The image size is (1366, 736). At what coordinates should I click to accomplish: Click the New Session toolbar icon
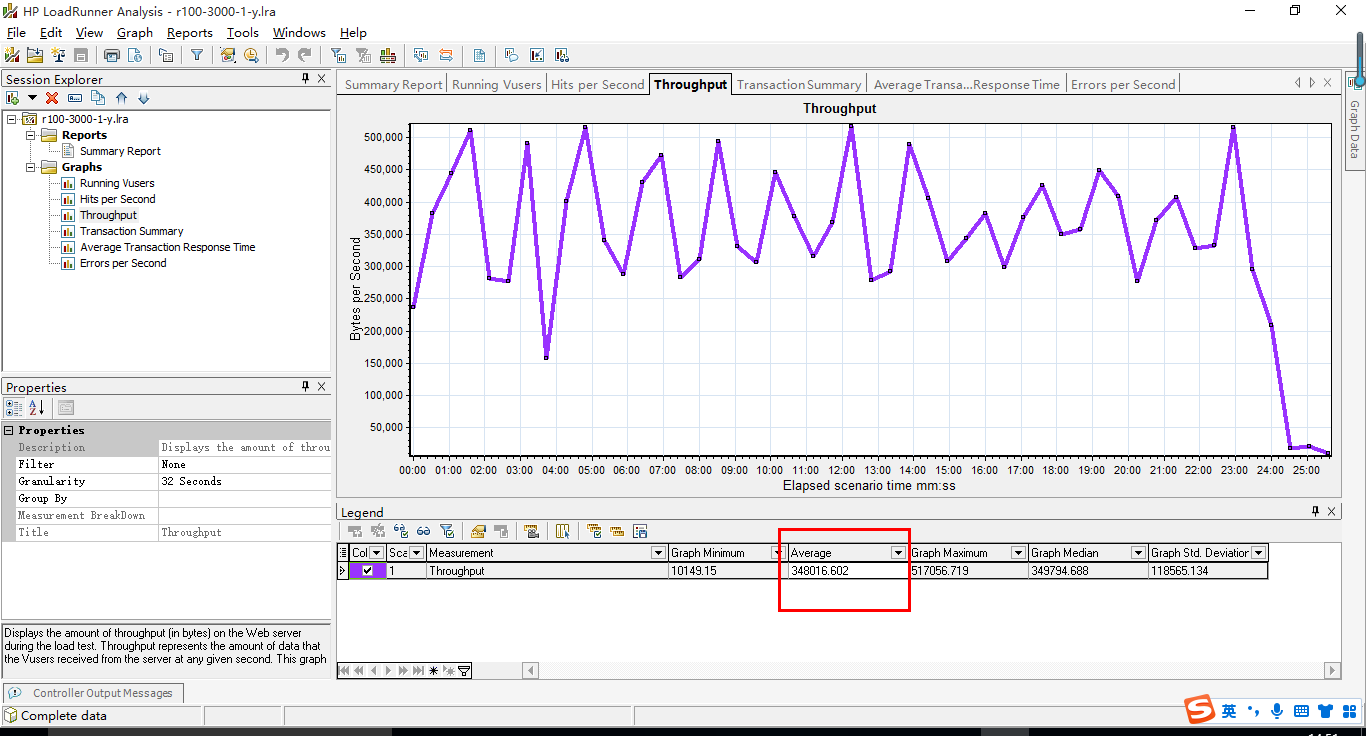pyautogui.click(x=12, y=55)
